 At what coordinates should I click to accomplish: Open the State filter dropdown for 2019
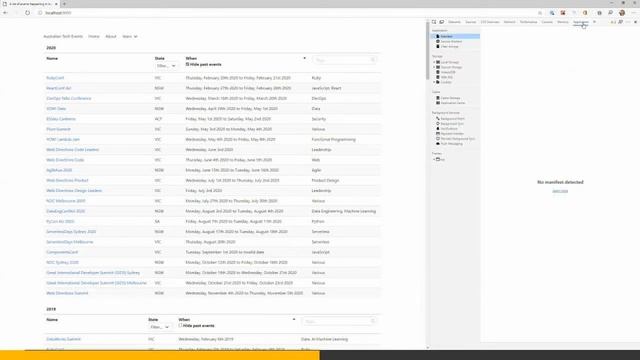(x=160, y=327)
